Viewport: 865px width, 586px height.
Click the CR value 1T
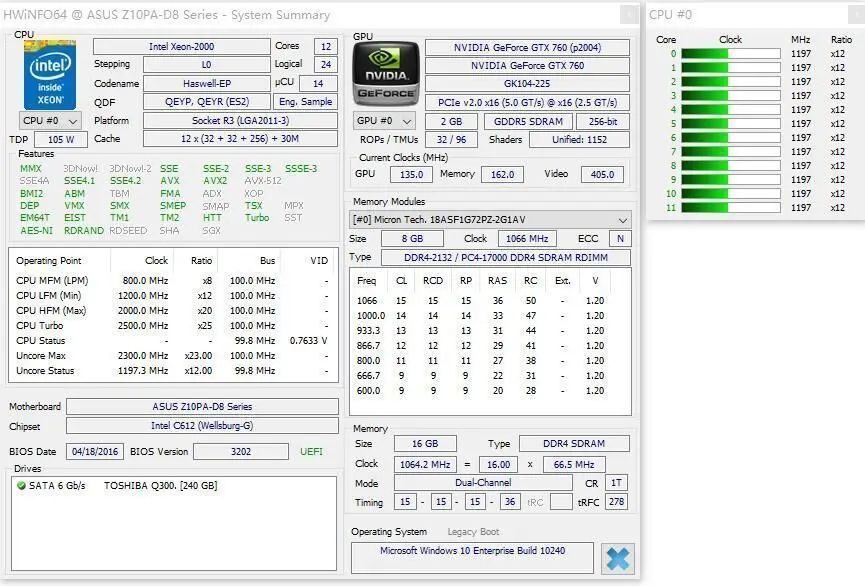point(616,483)
